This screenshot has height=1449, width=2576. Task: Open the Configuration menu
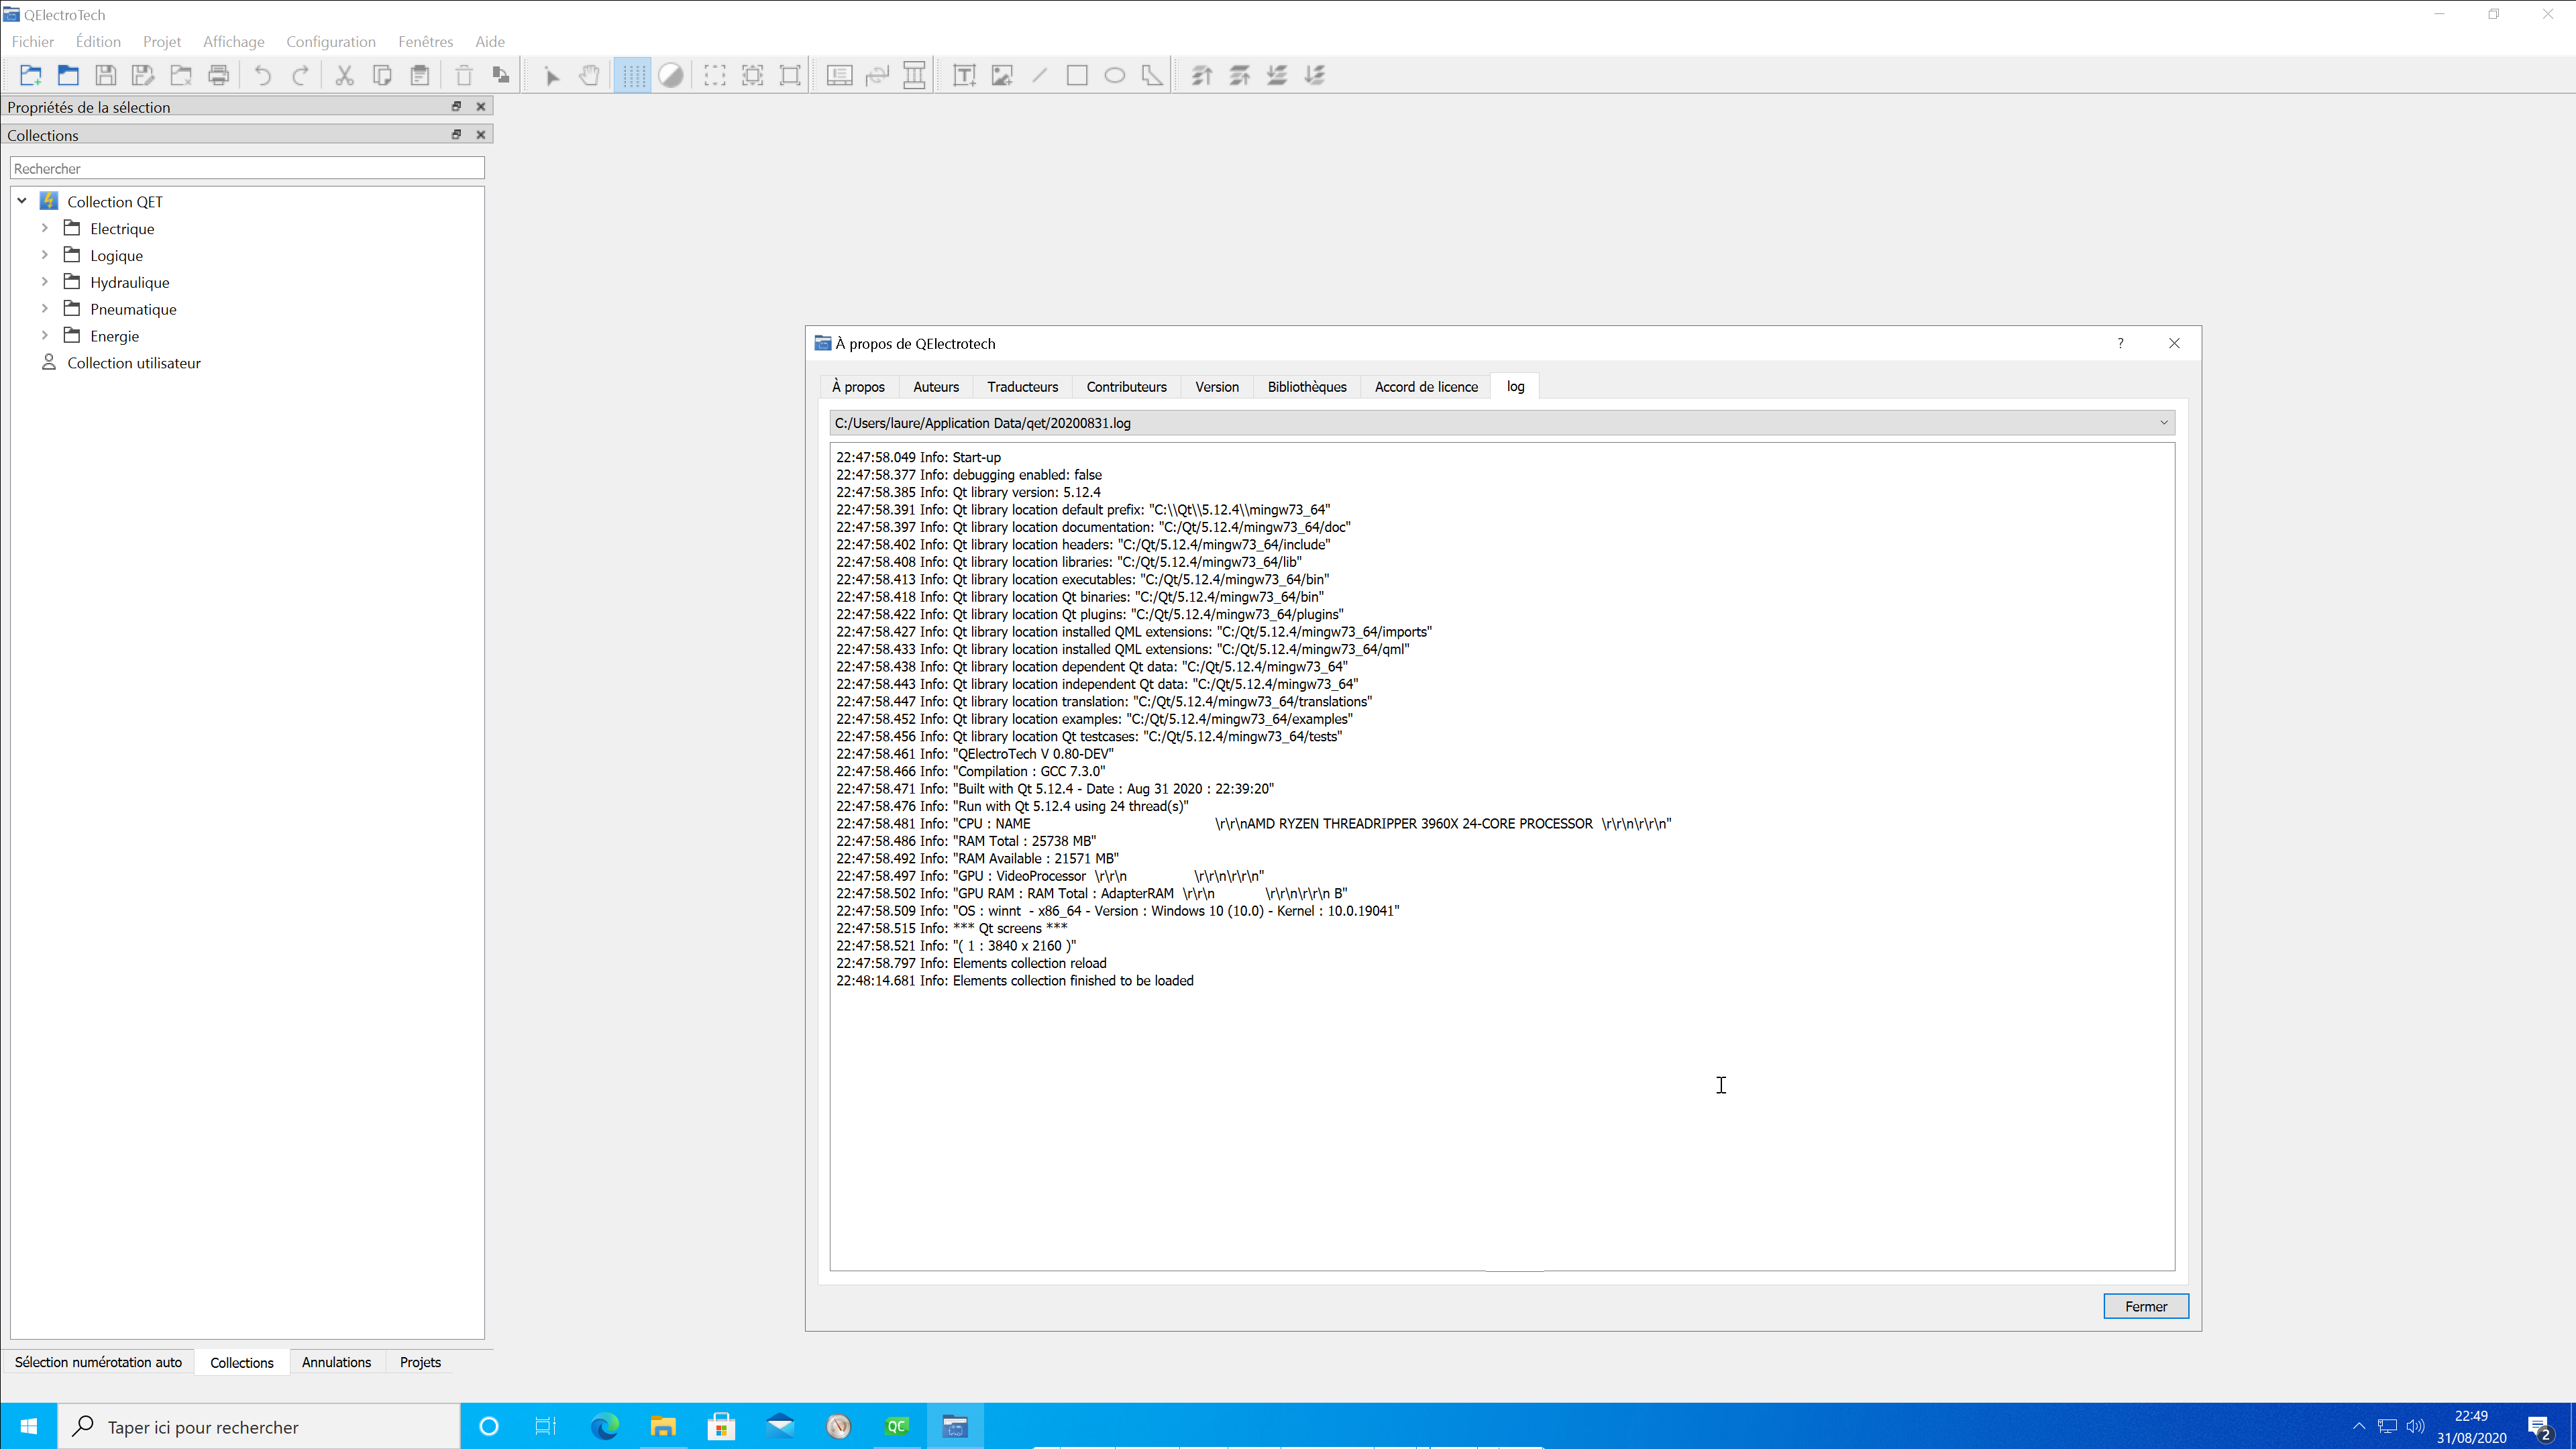pos(330,41)
